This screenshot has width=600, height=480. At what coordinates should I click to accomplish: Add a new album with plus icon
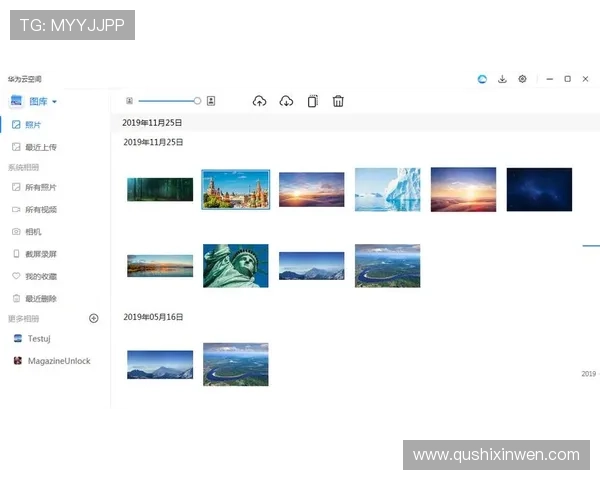pos(94,318)
